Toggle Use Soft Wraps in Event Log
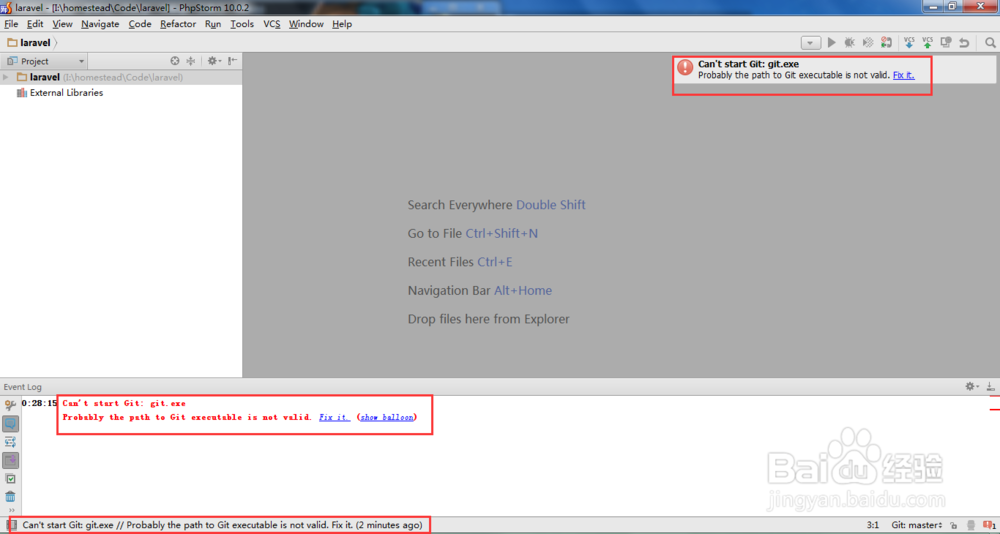 coord(10,441)
